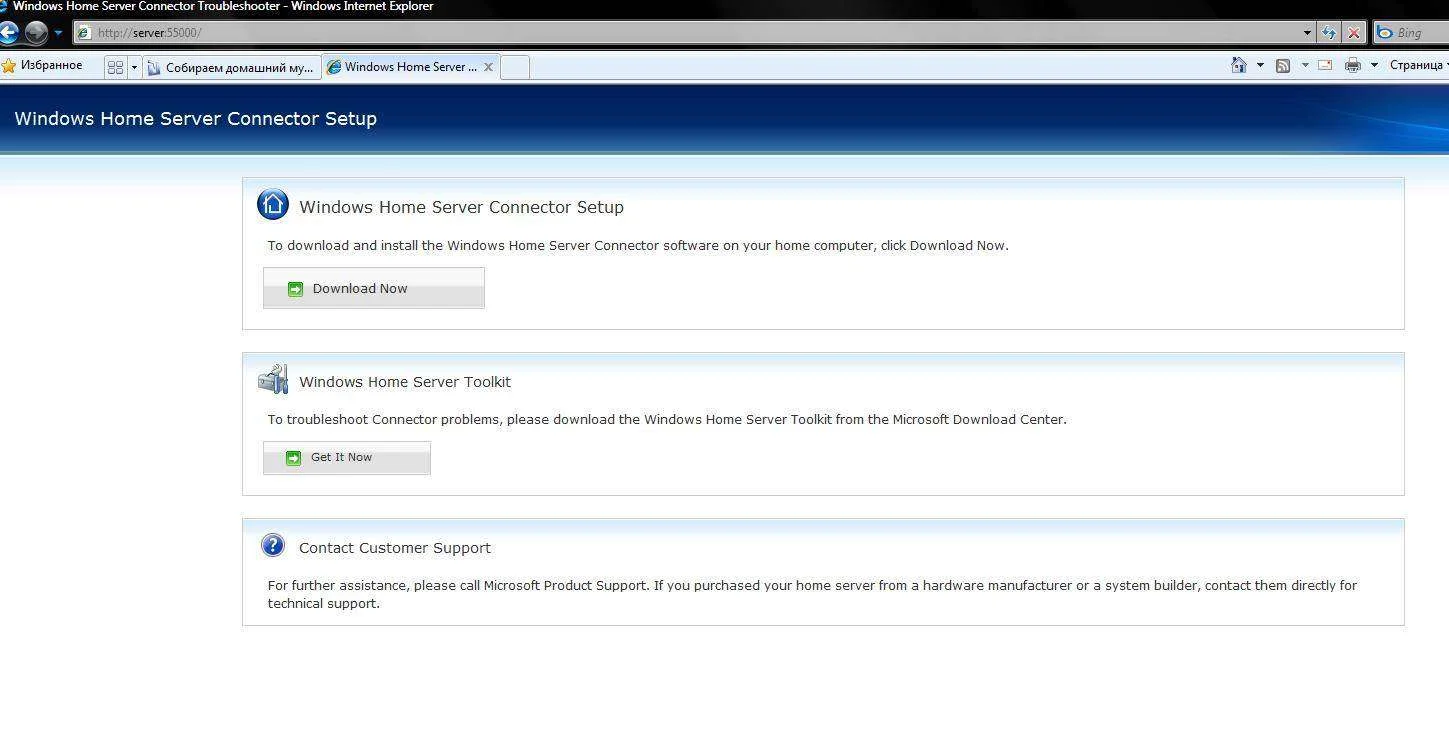The width and height of the screenshot is (1449, 744).
Task: Click the Bing search box
Action: click(1411, 33)
